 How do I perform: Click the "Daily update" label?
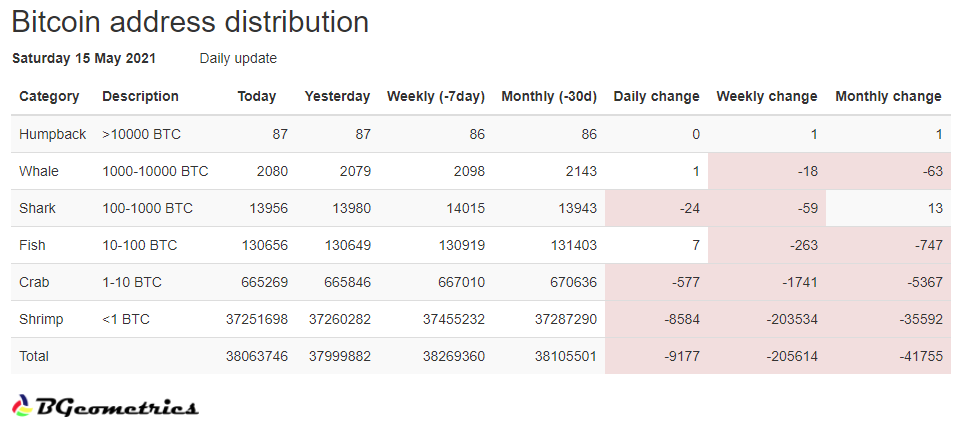[x=238, y=58]
